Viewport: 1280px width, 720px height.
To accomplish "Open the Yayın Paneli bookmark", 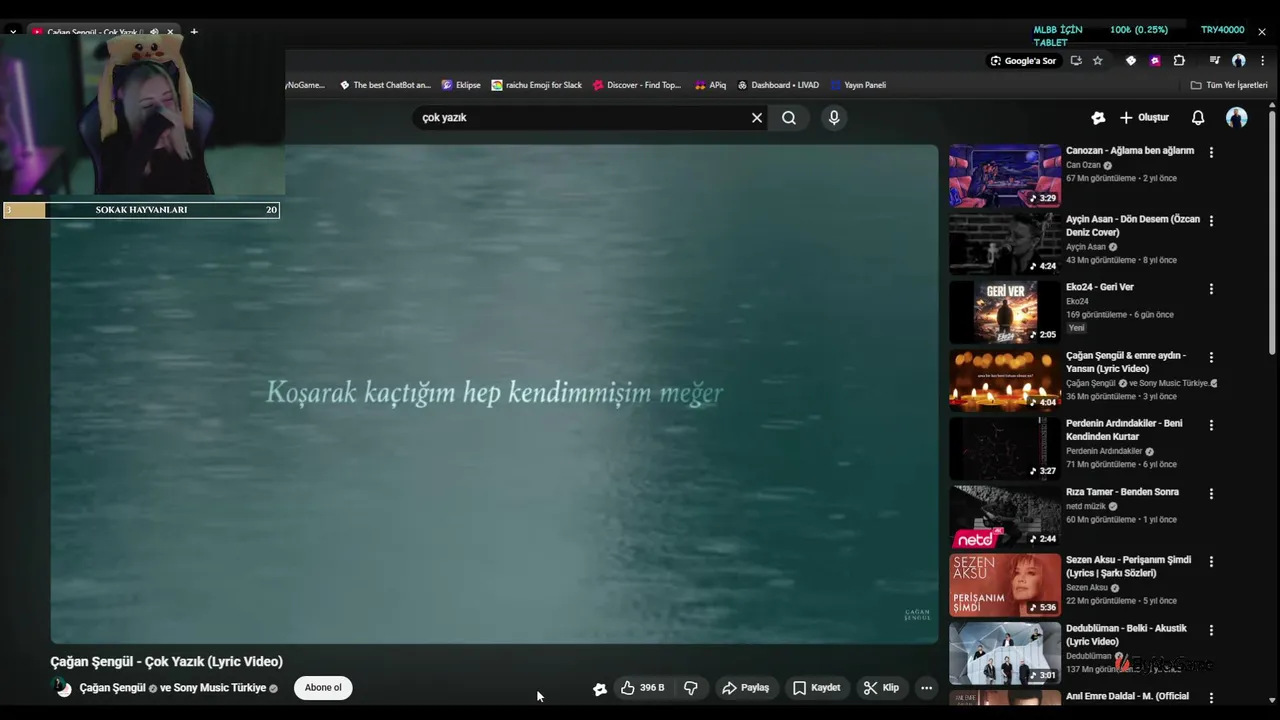I will pos(858,85).
